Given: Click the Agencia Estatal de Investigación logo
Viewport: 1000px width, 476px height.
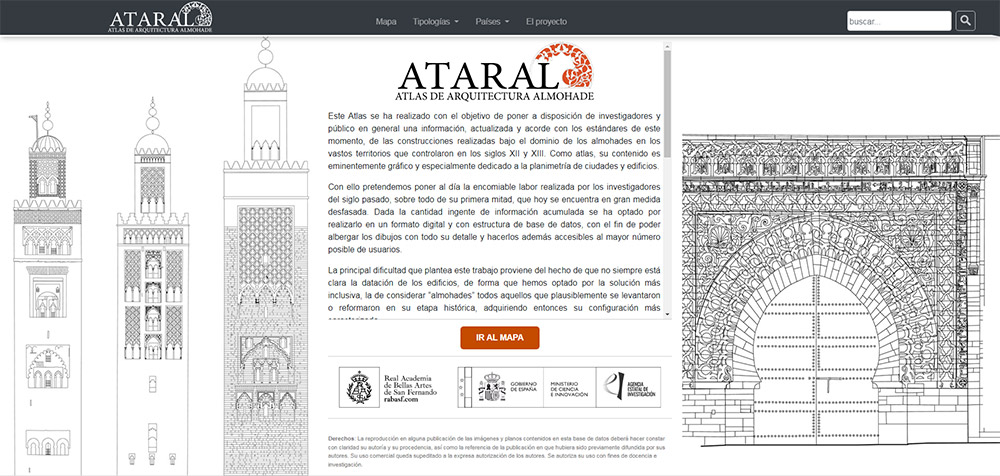Looking at the screenshot, I should (629, 387).
